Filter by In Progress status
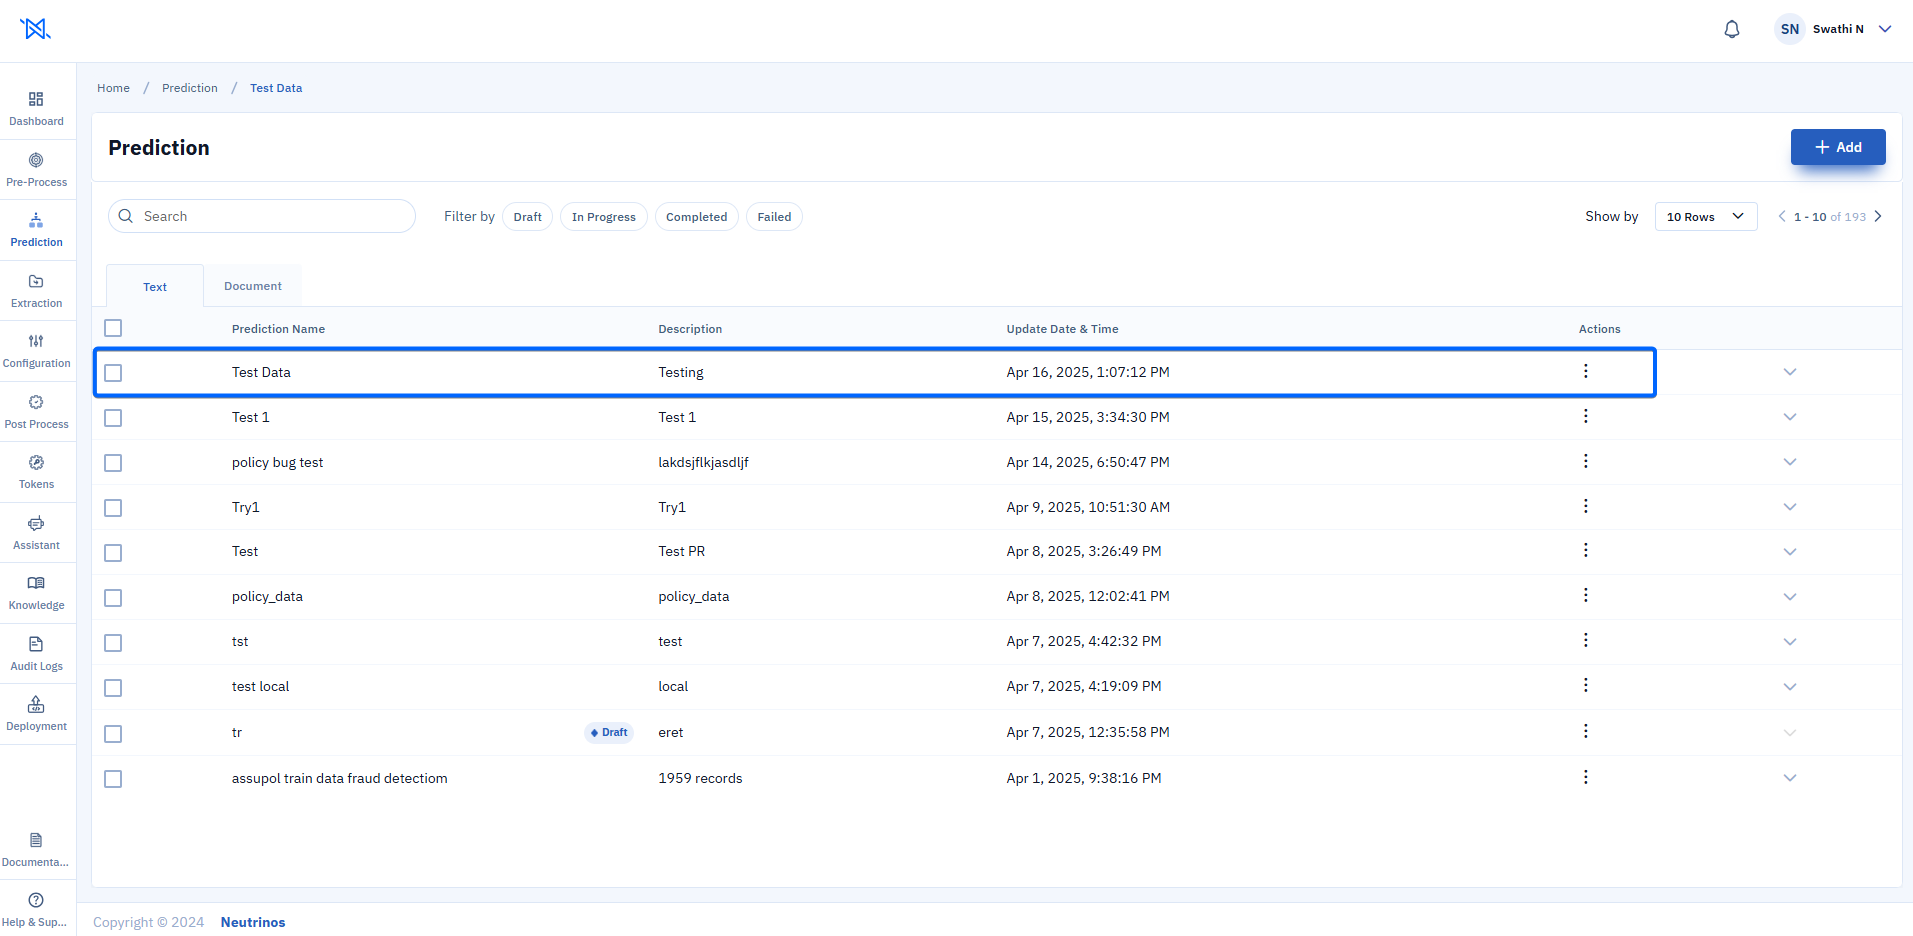 point(604,217)
